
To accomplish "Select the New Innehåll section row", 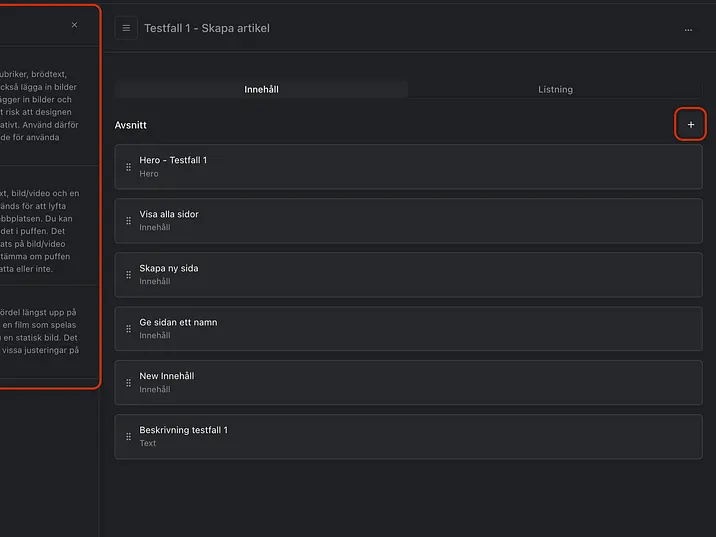I will pos(400,383).
